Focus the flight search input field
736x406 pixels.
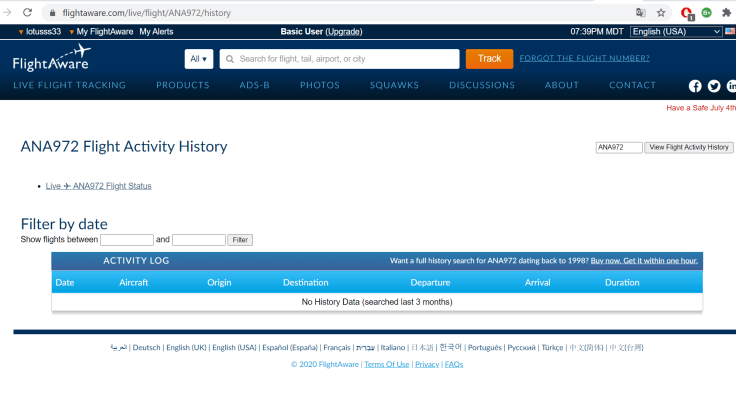pos(339,59)
